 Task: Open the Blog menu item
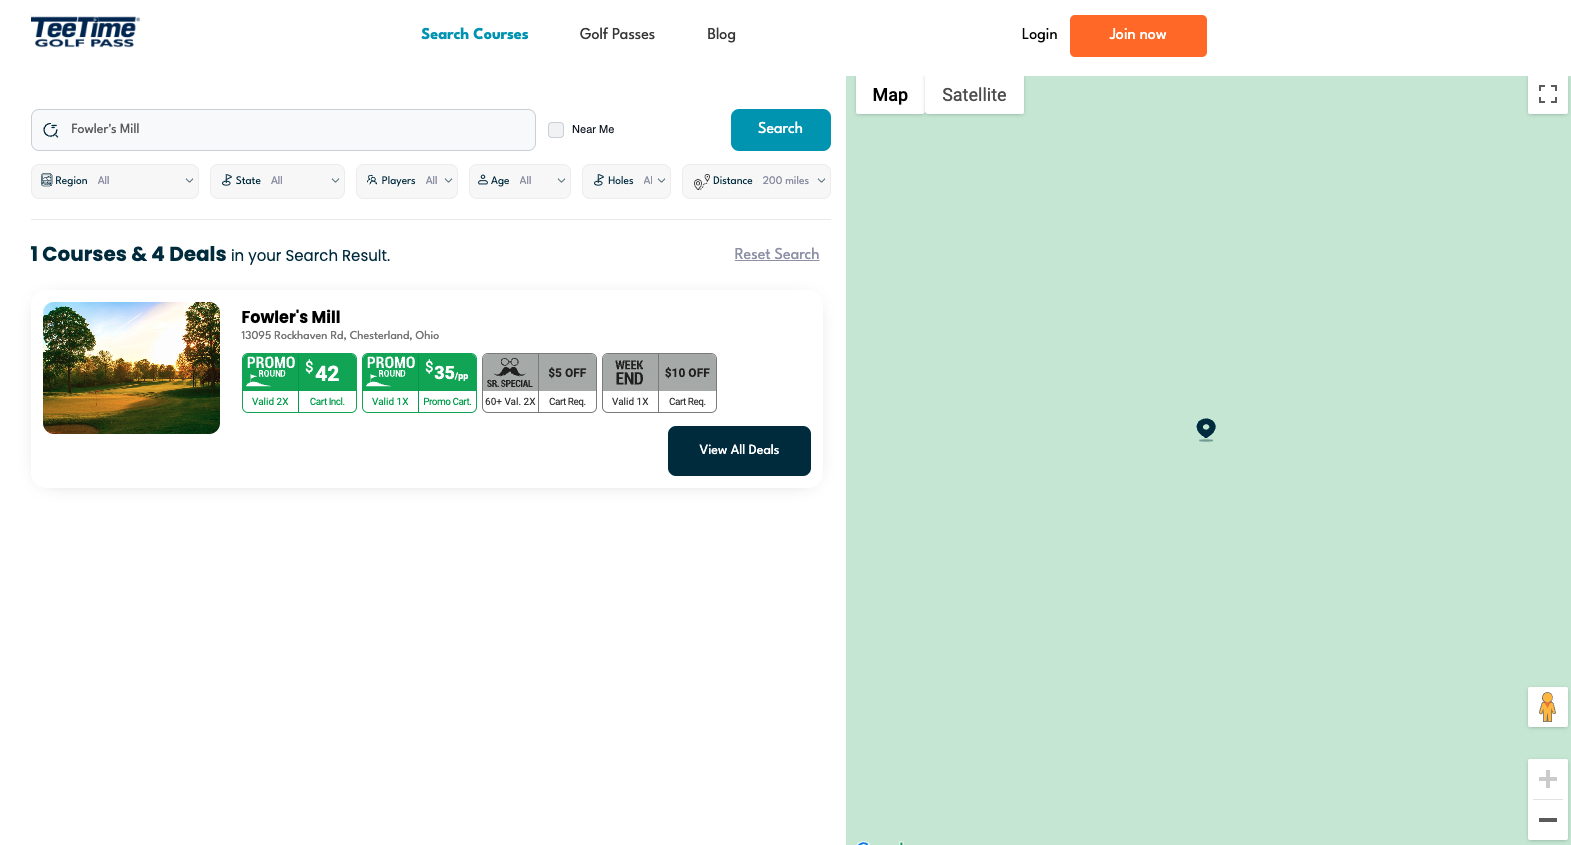pyautogui.click(x=721, y=34)
